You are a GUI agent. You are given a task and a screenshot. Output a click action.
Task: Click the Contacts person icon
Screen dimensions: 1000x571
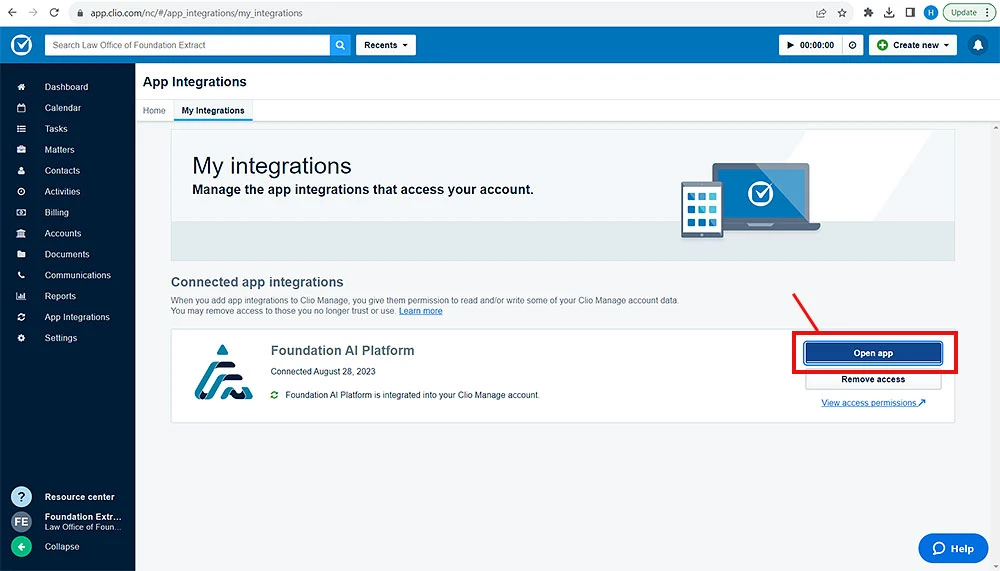[21, 170]
